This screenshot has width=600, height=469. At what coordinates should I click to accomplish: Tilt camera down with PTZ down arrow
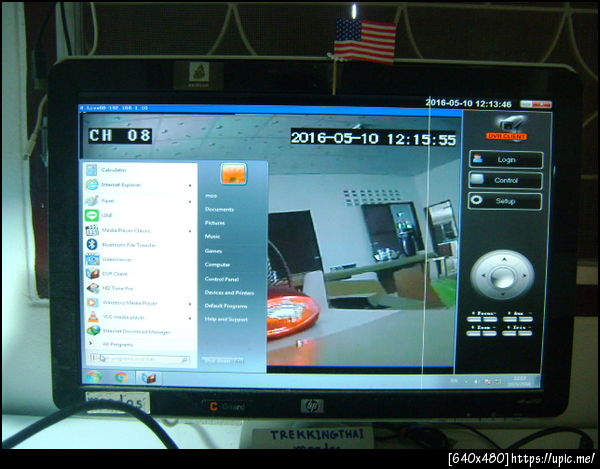tap(502, 294)
